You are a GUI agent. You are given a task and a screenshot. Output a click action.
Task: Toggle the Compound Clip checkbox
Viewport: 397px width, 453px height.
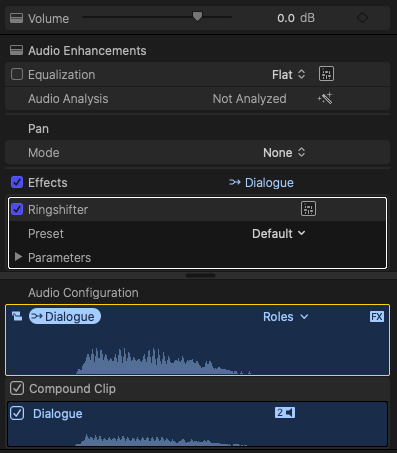(x=17, y=388)
